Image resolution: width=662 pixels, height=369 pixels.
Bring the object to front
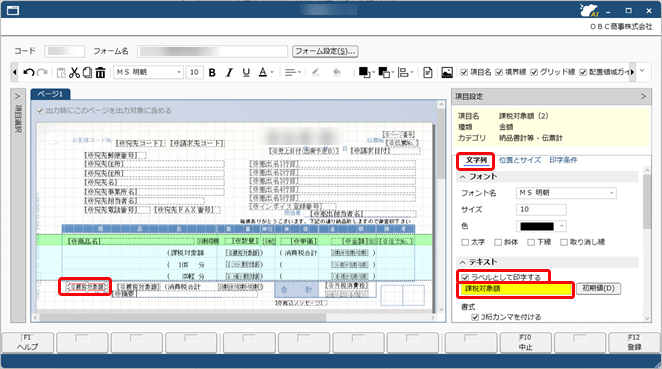364,73
